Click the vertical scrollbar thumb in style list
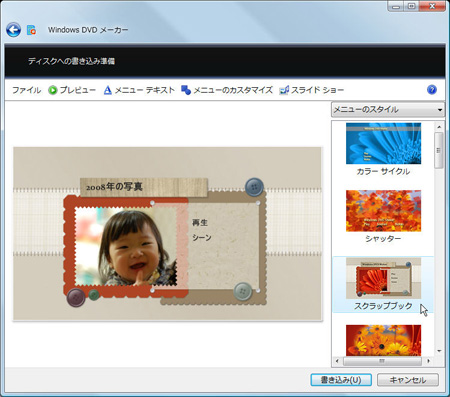 439,150
